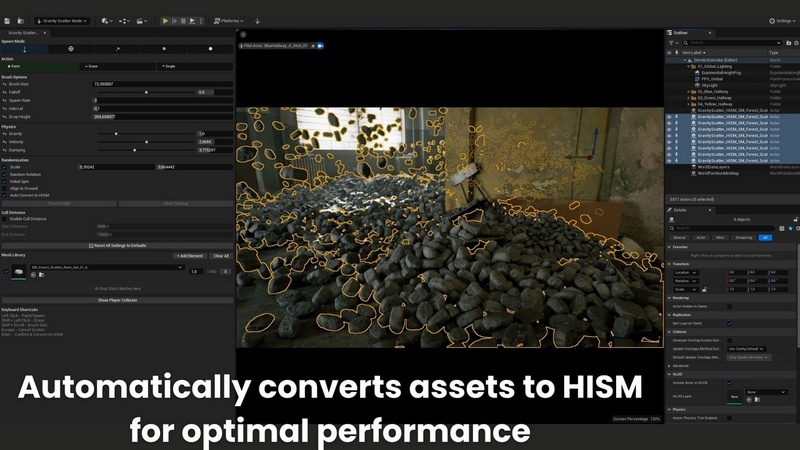Adjust the Falloff slider

click(x=146, y=92)
